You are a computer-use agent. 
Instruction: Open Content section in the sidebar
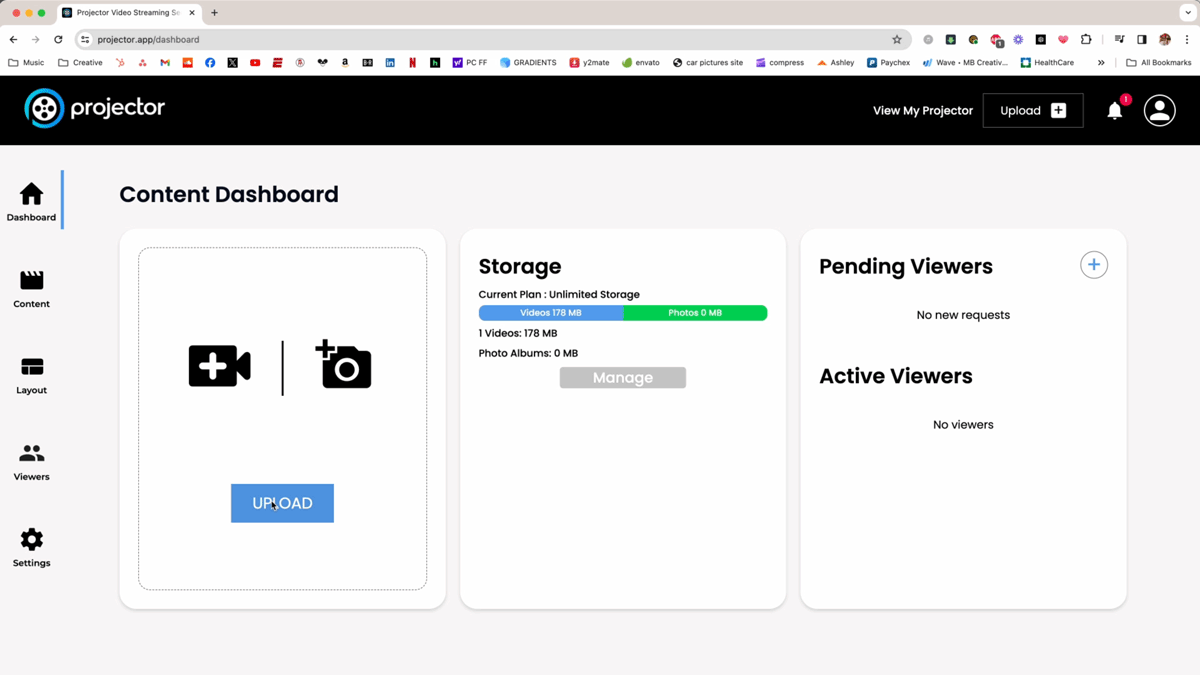[x=32, y=289]
